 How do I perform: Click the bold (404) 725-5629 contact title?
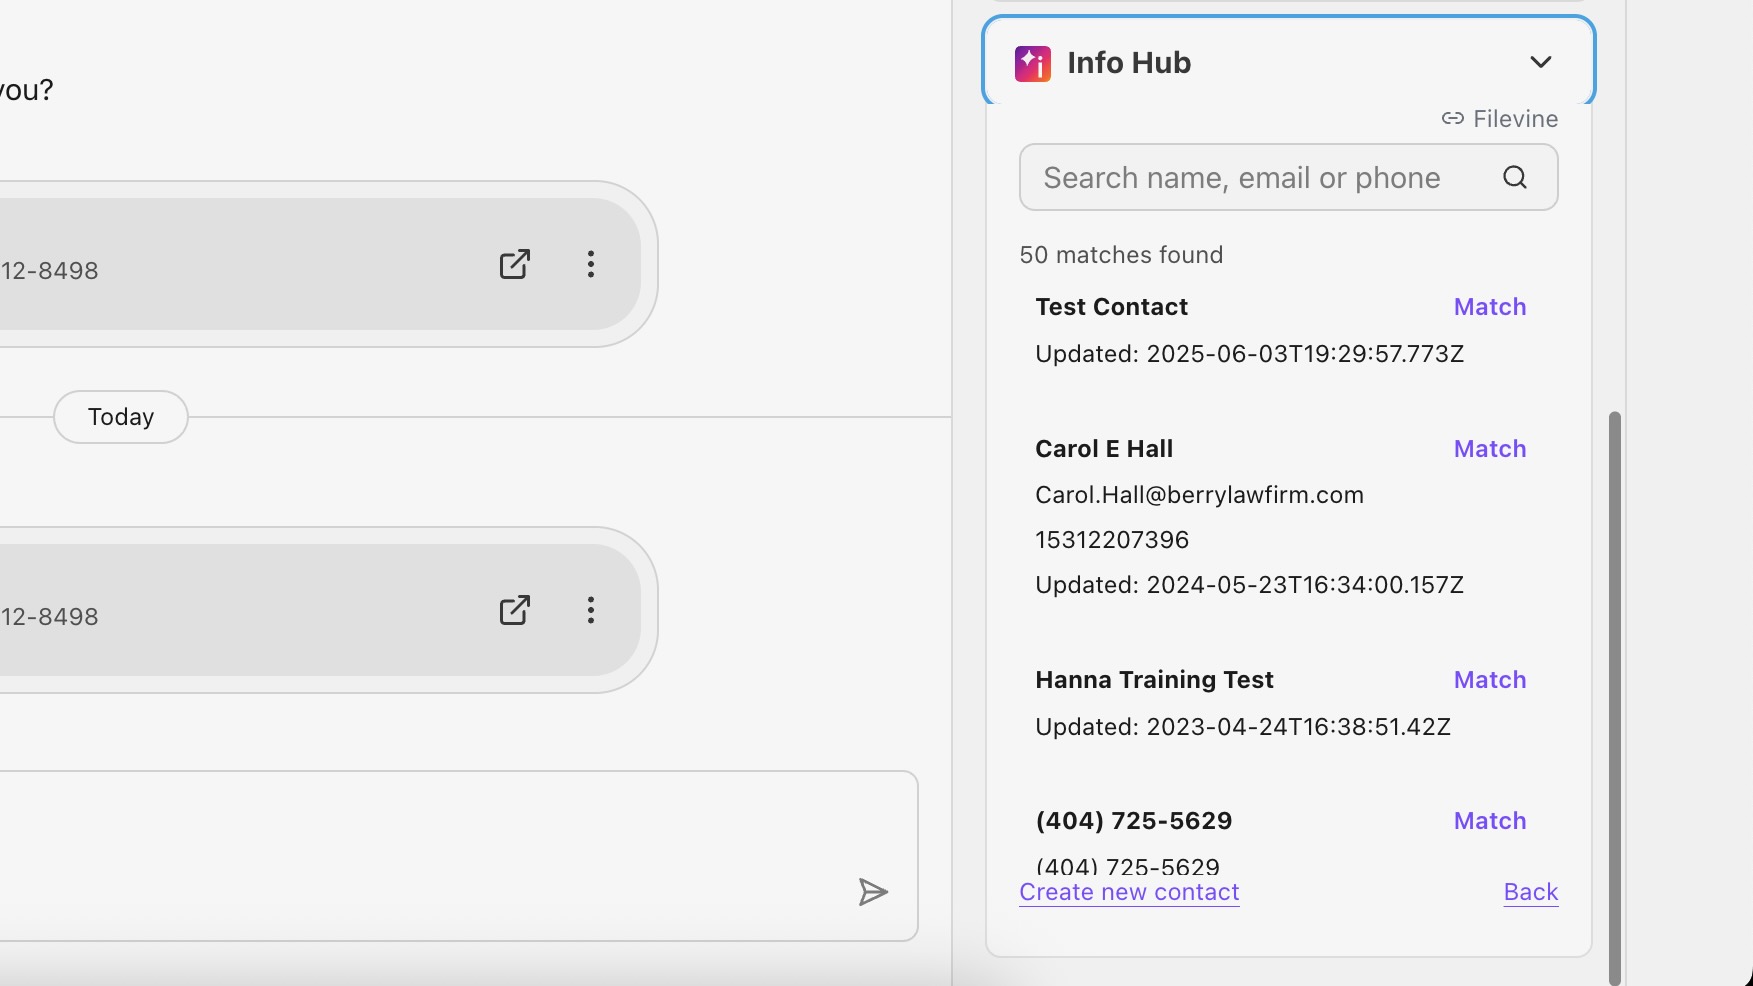pos(1134,821)
